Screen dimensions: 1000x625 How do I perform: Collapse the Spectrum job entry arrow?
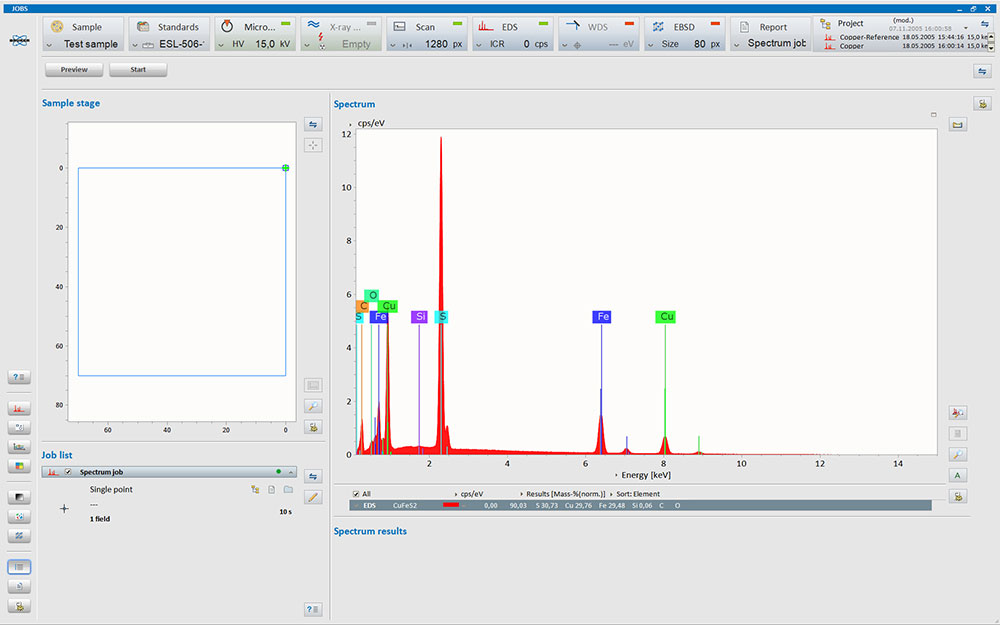click(x=290, y=472)
